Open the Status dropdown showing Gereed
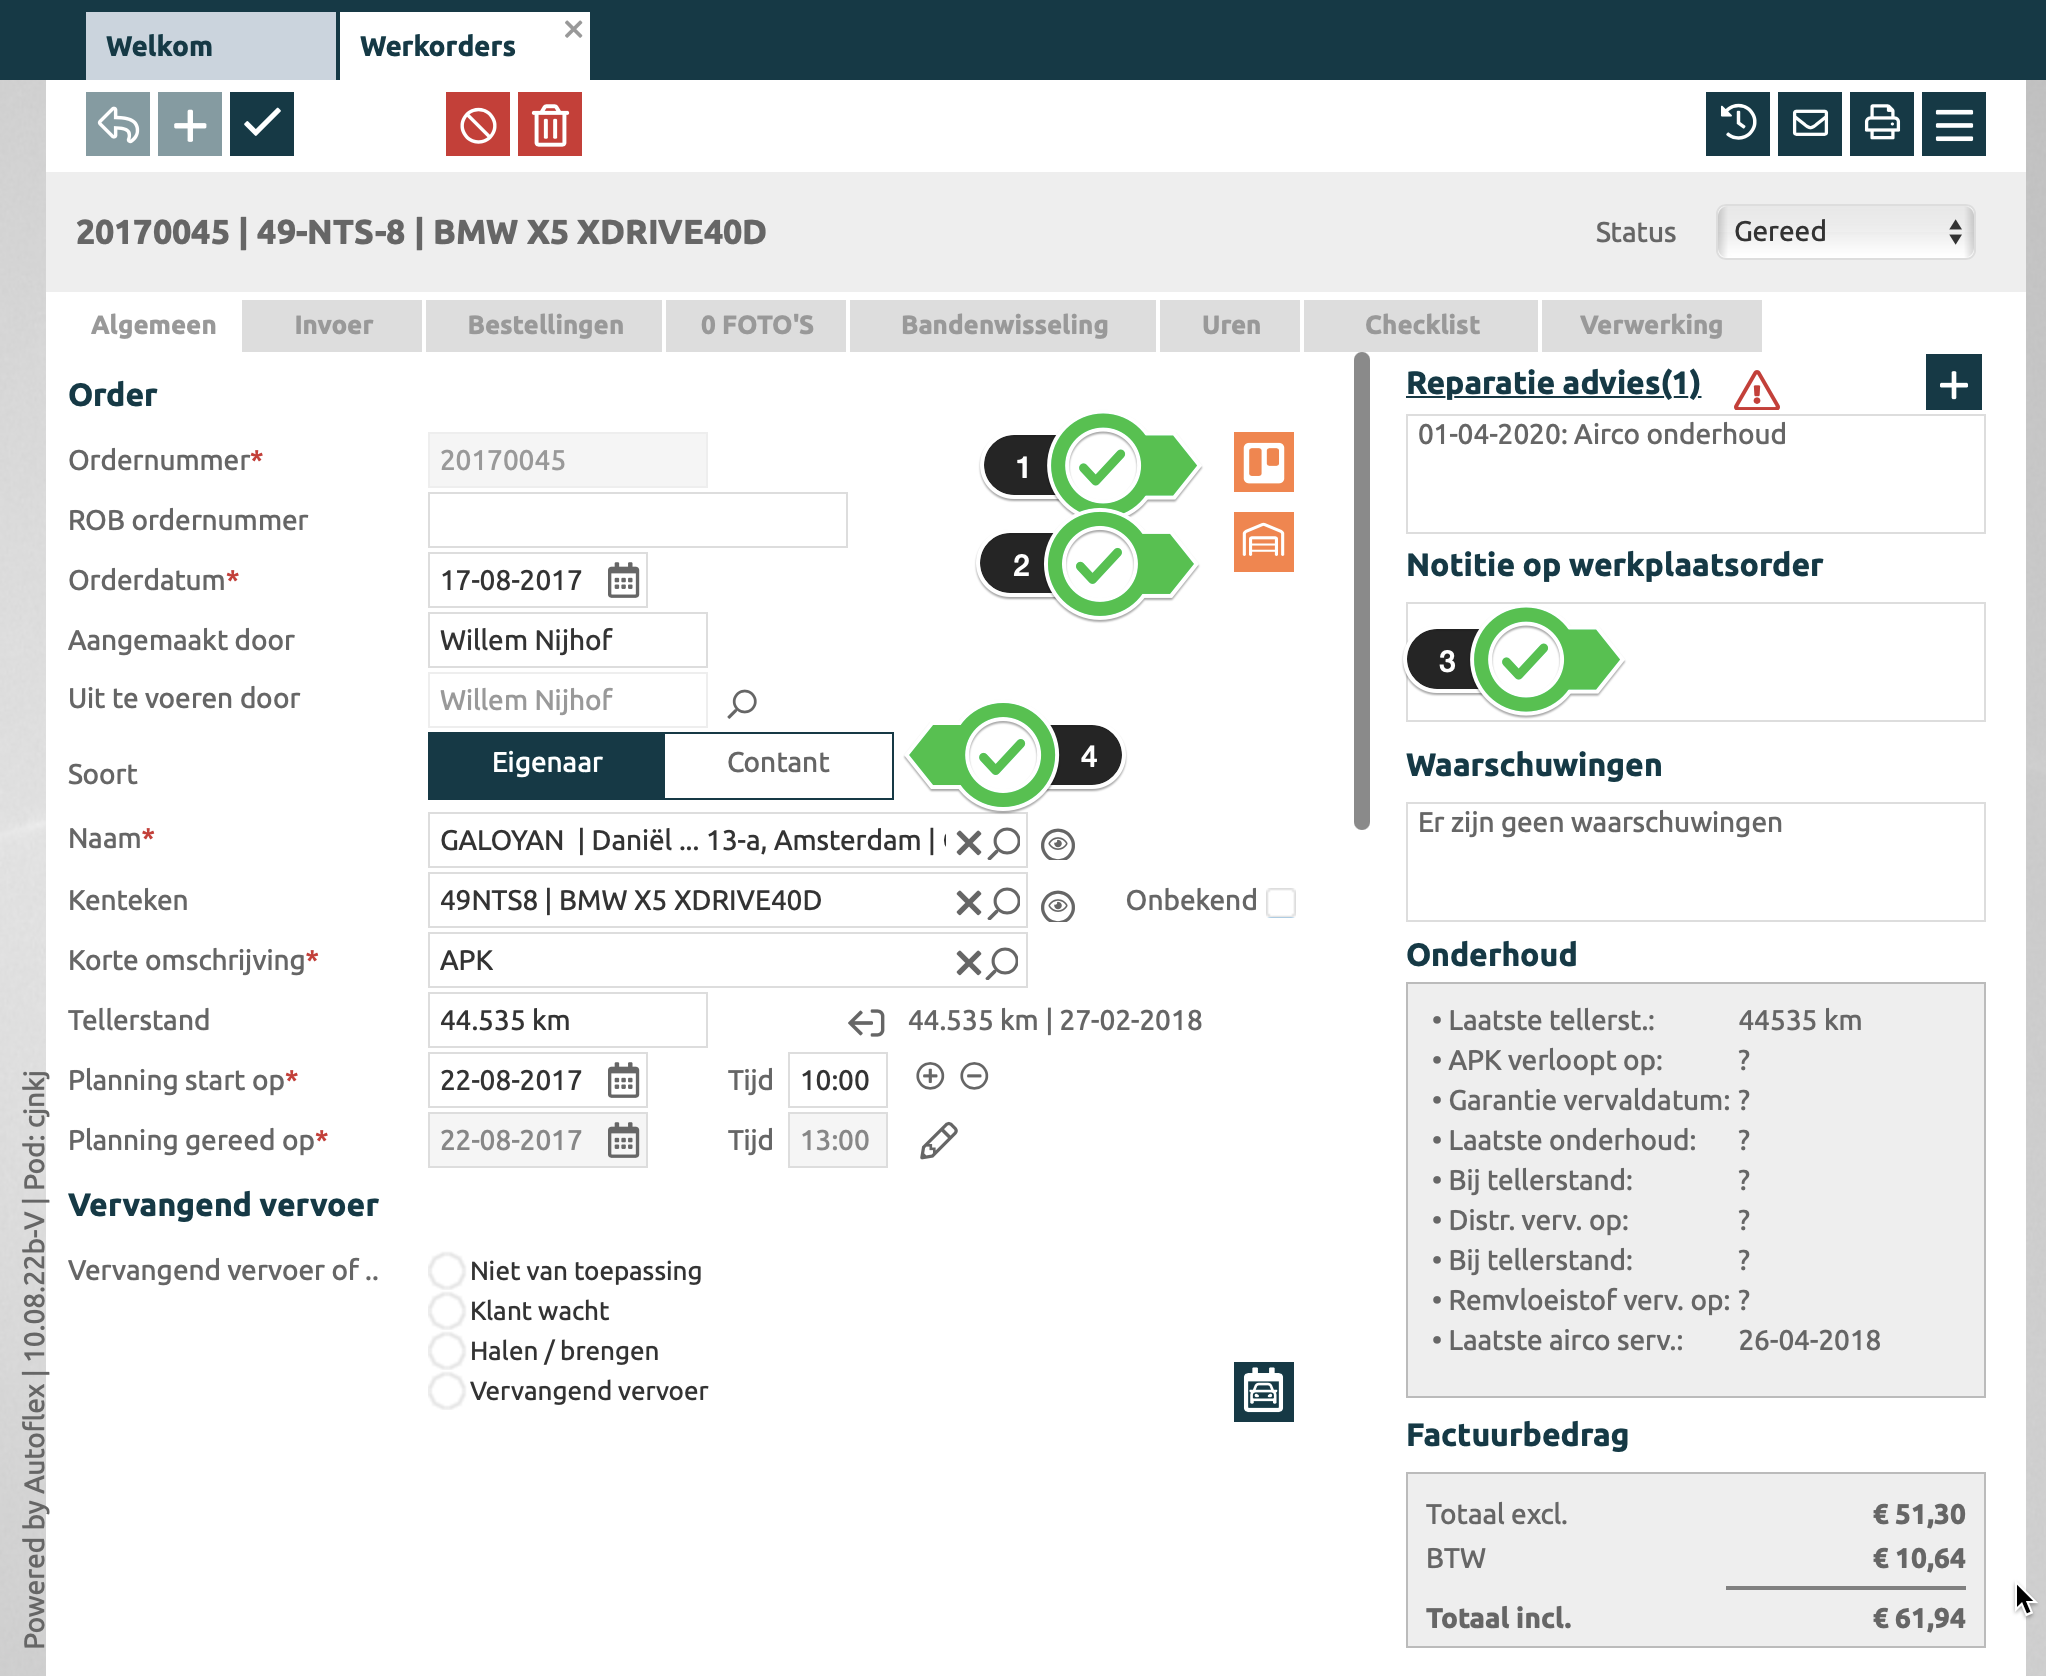2046x1676 pixels. 1845,232
